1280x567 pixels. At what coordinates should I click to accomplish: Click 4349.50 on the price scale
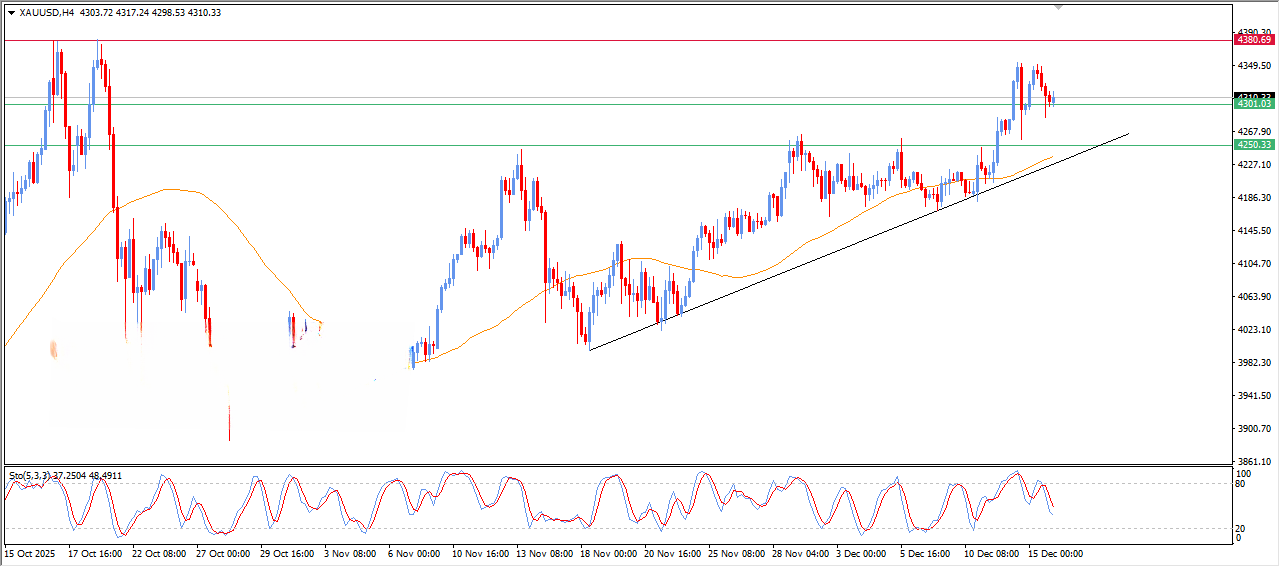(1254, 66)
